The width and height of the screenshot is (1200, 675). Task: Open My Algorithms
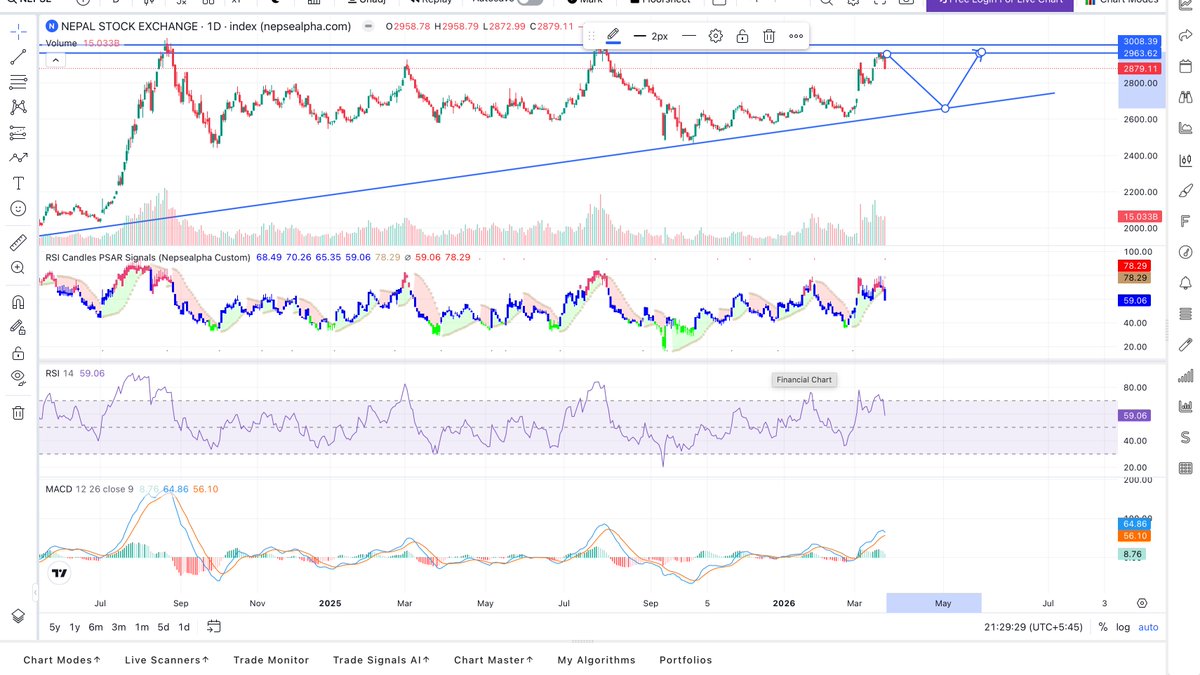tap(596, 660)
